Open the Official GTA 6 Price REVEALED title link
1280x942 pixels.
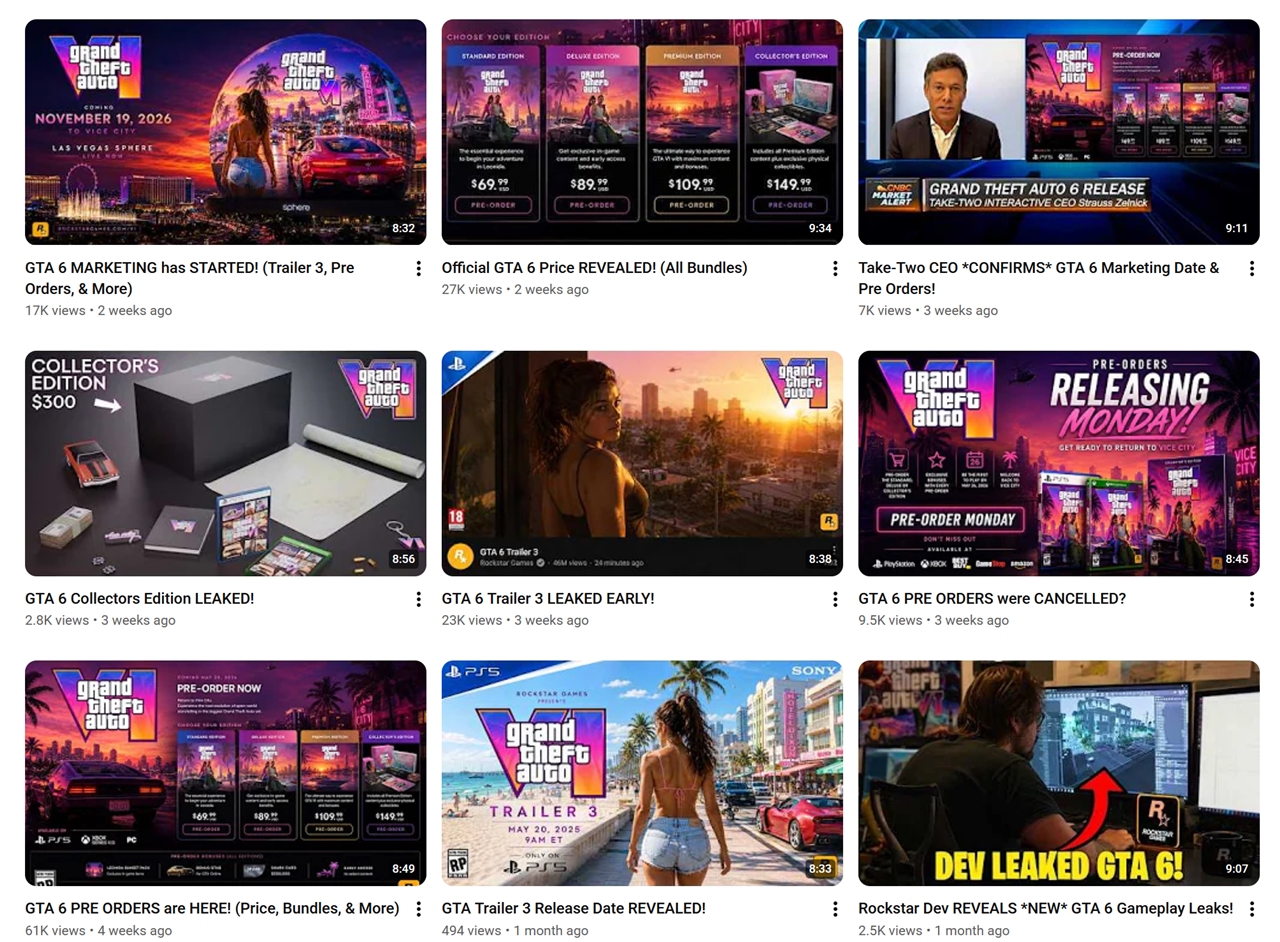click(595, 268)
